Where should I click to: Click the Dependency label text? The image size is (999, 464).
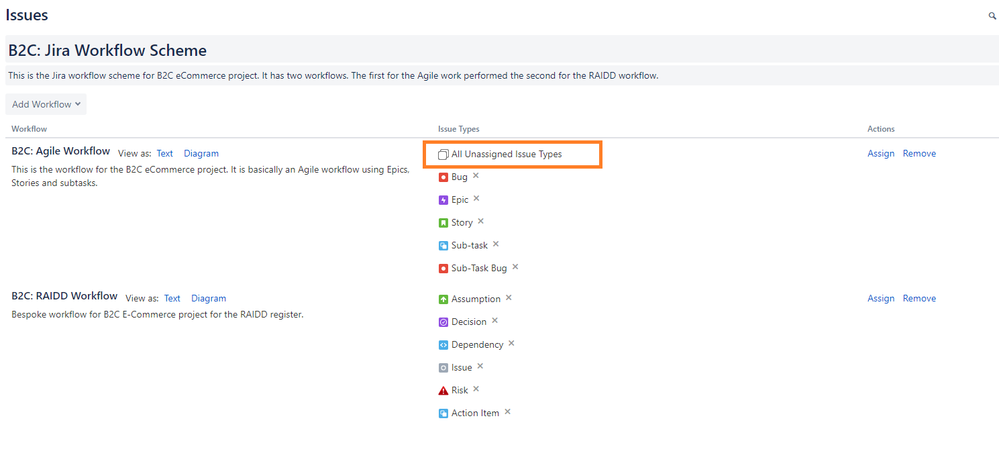(477, 345)
